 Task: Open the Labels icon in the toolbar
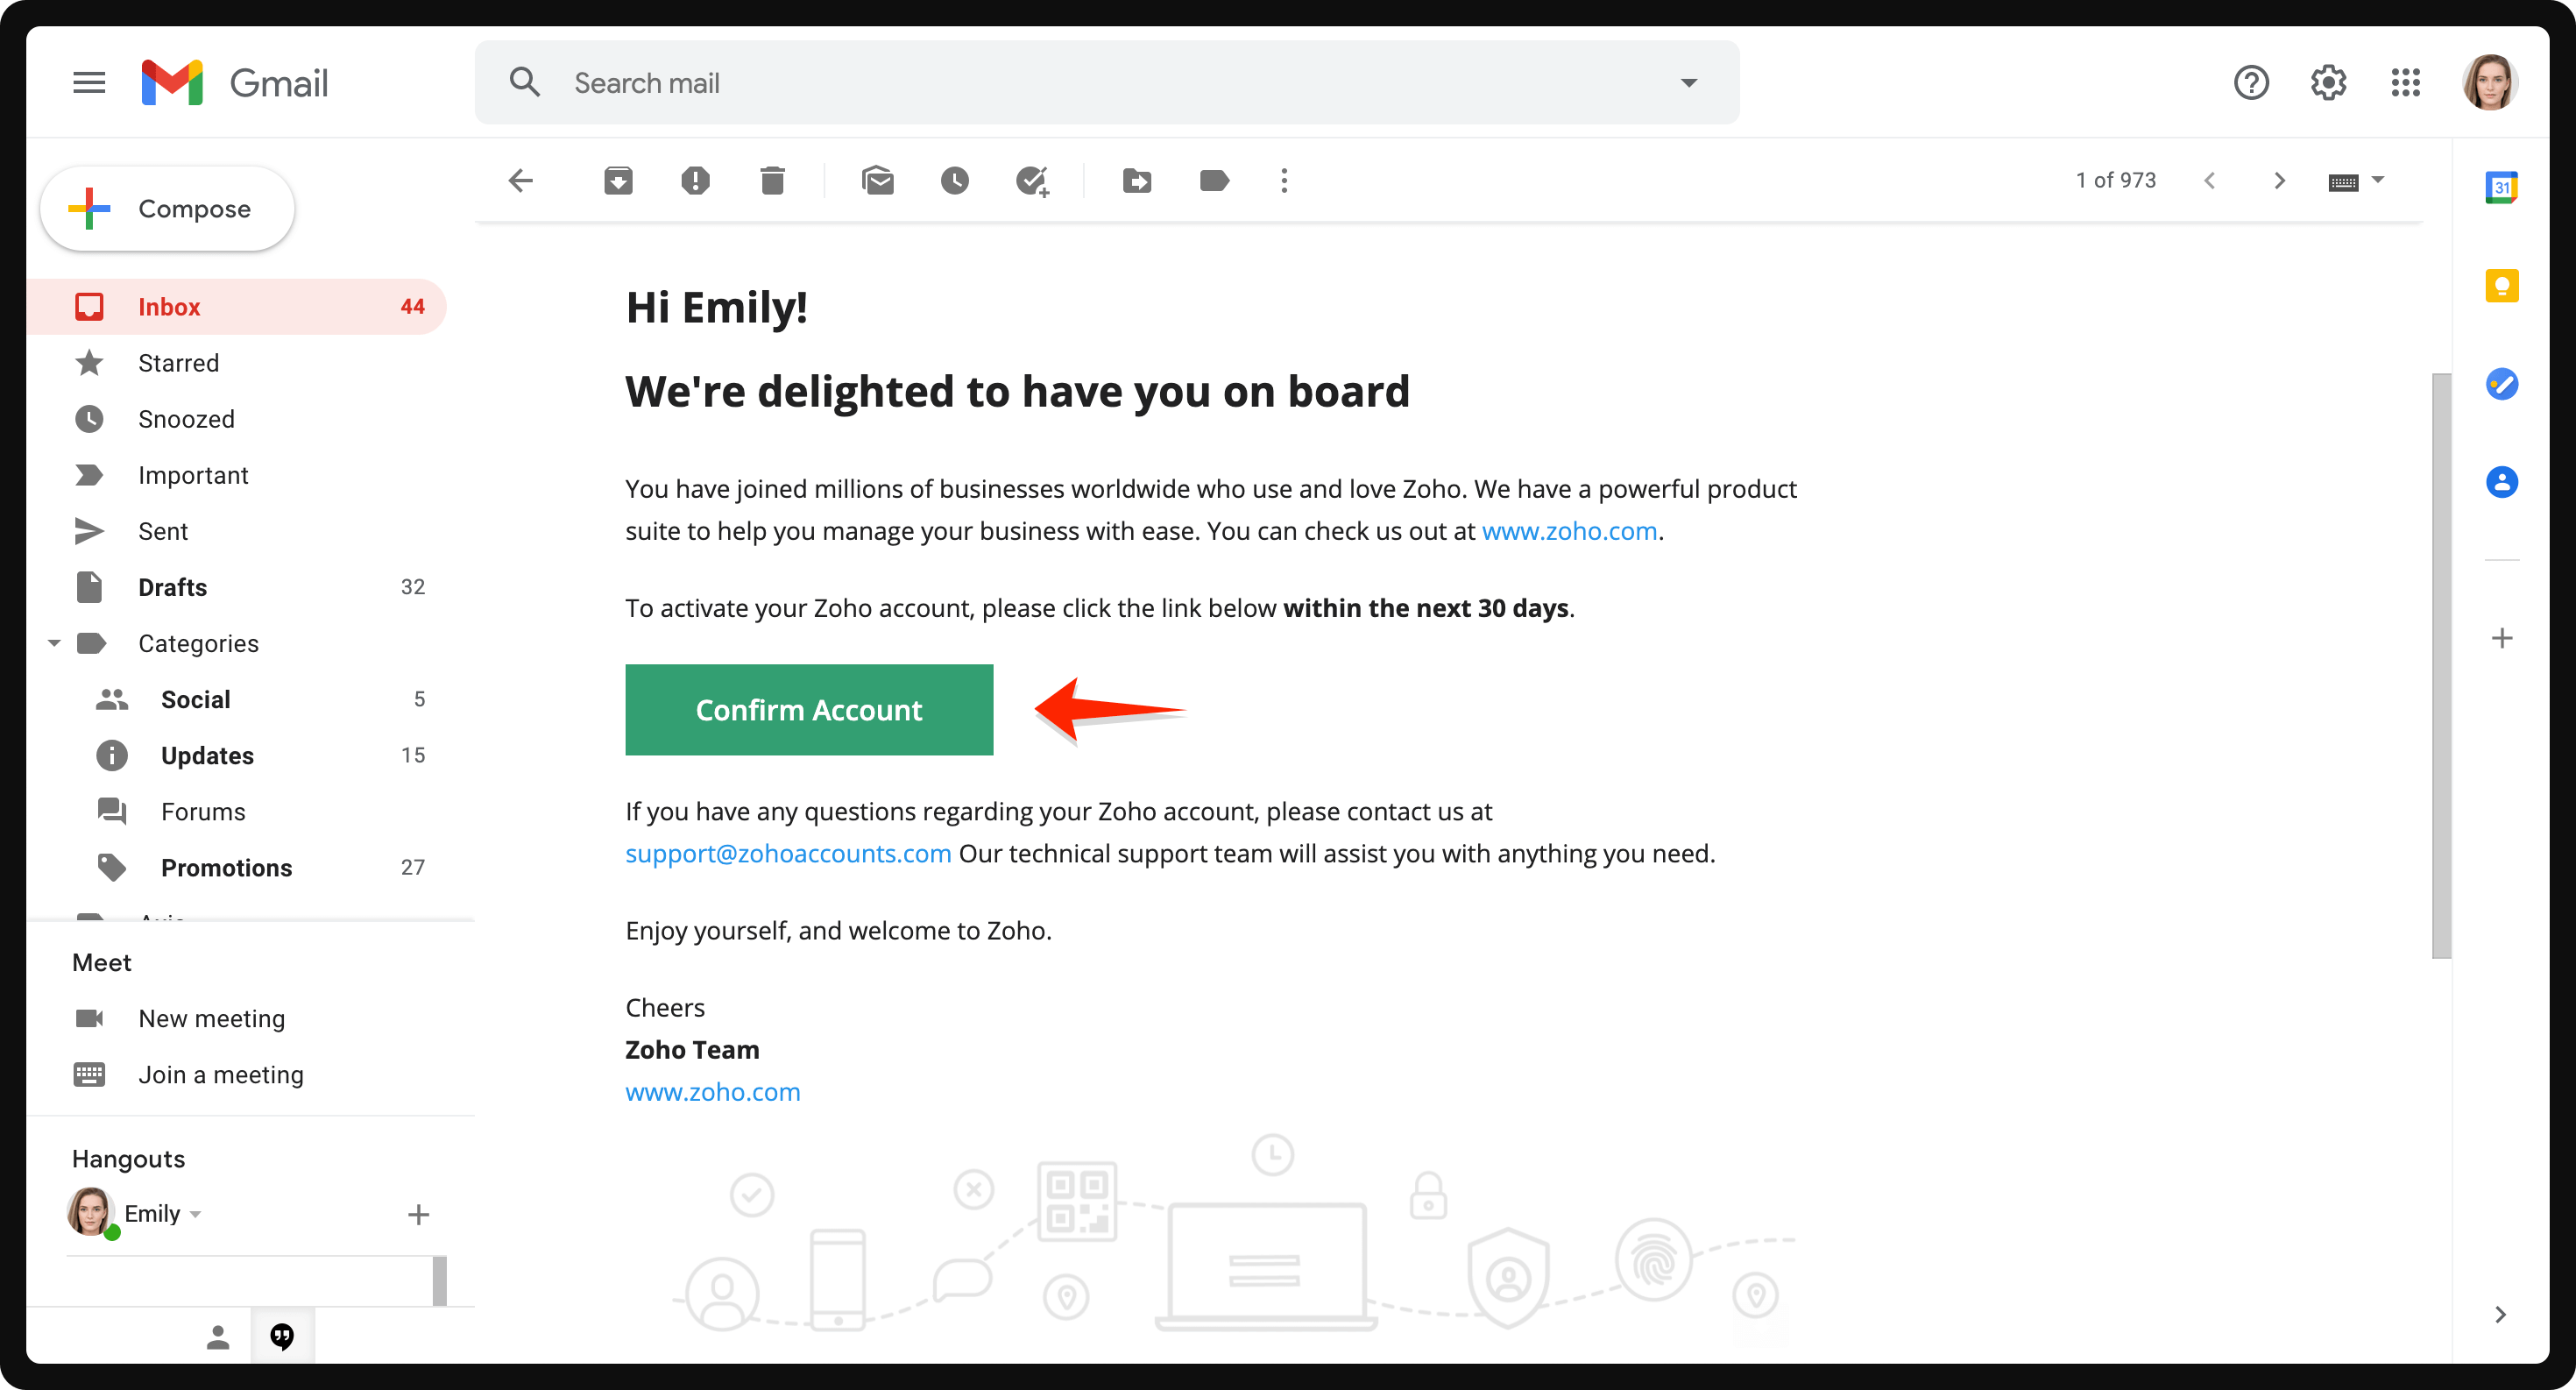[x=1214, y=181]
